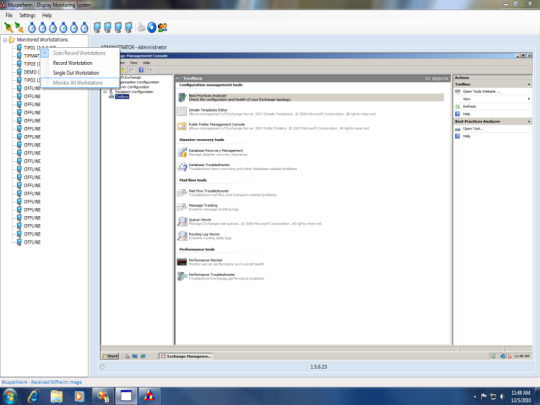This screenshot has width=540, height=405.
Task: Click the Performance Monitor icon
Action: coord(182,262)
